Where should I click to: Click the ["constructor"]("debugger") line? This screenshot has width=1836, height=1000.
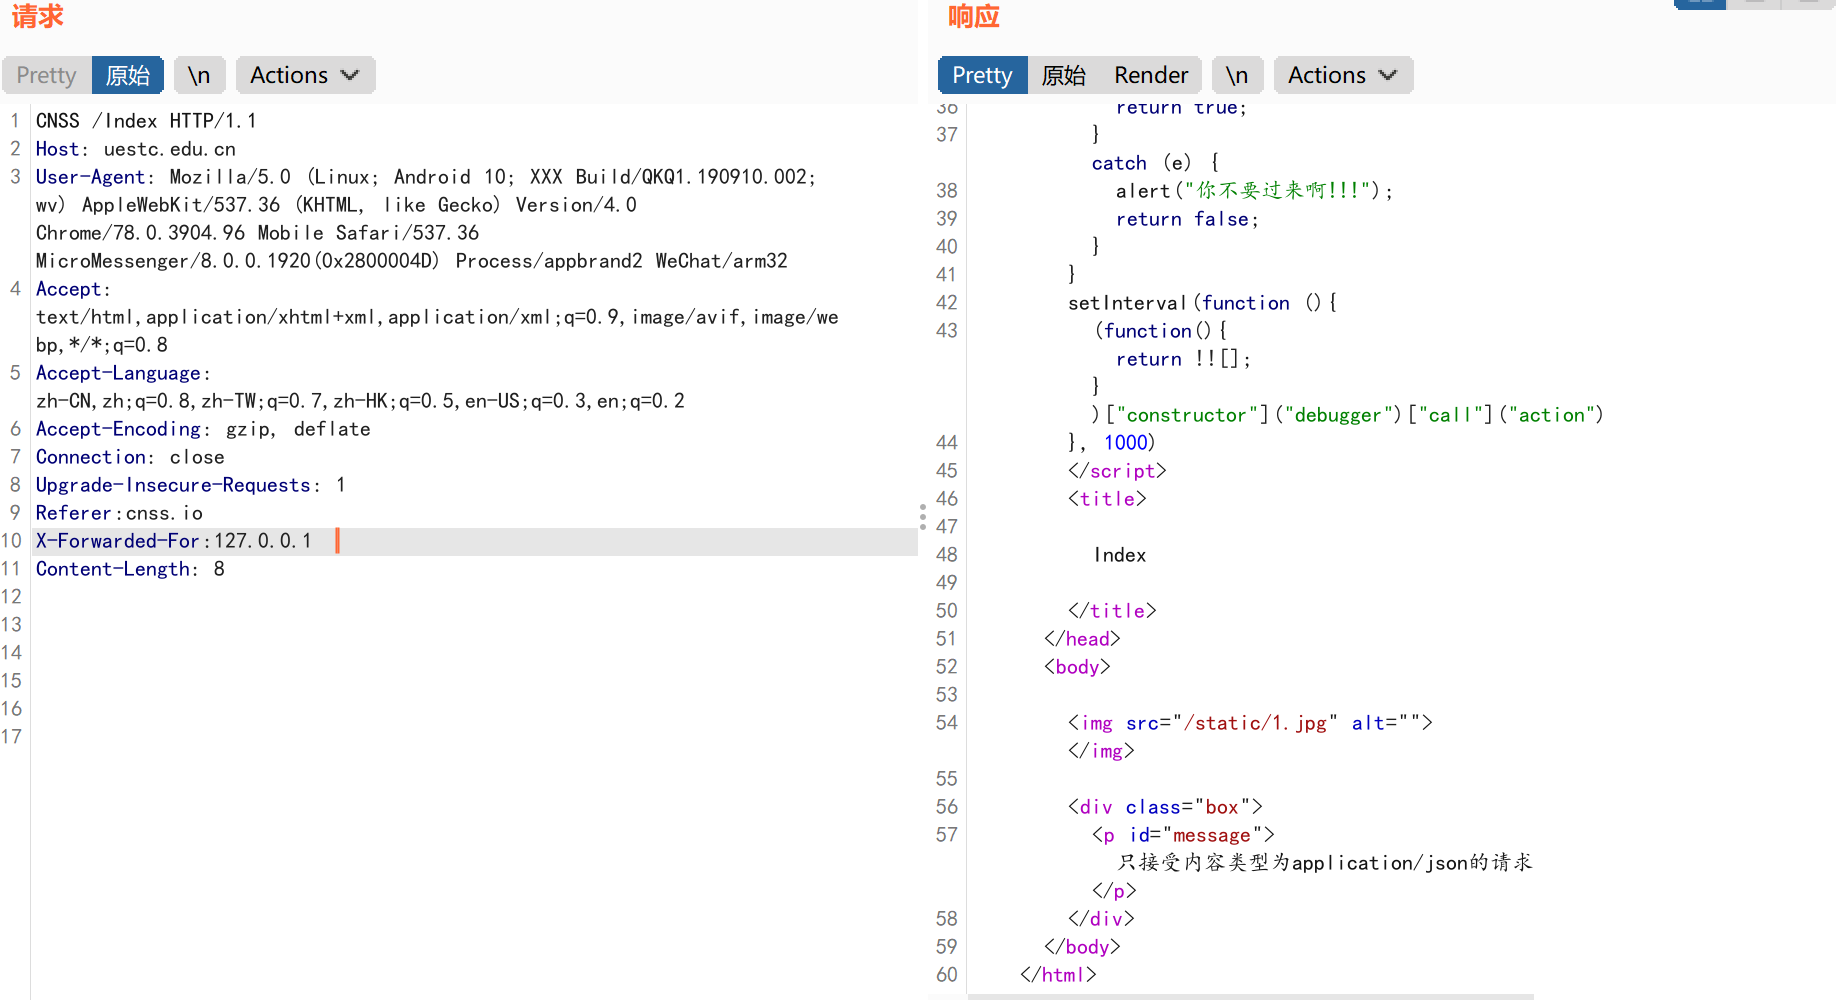tap(1347, 415)
